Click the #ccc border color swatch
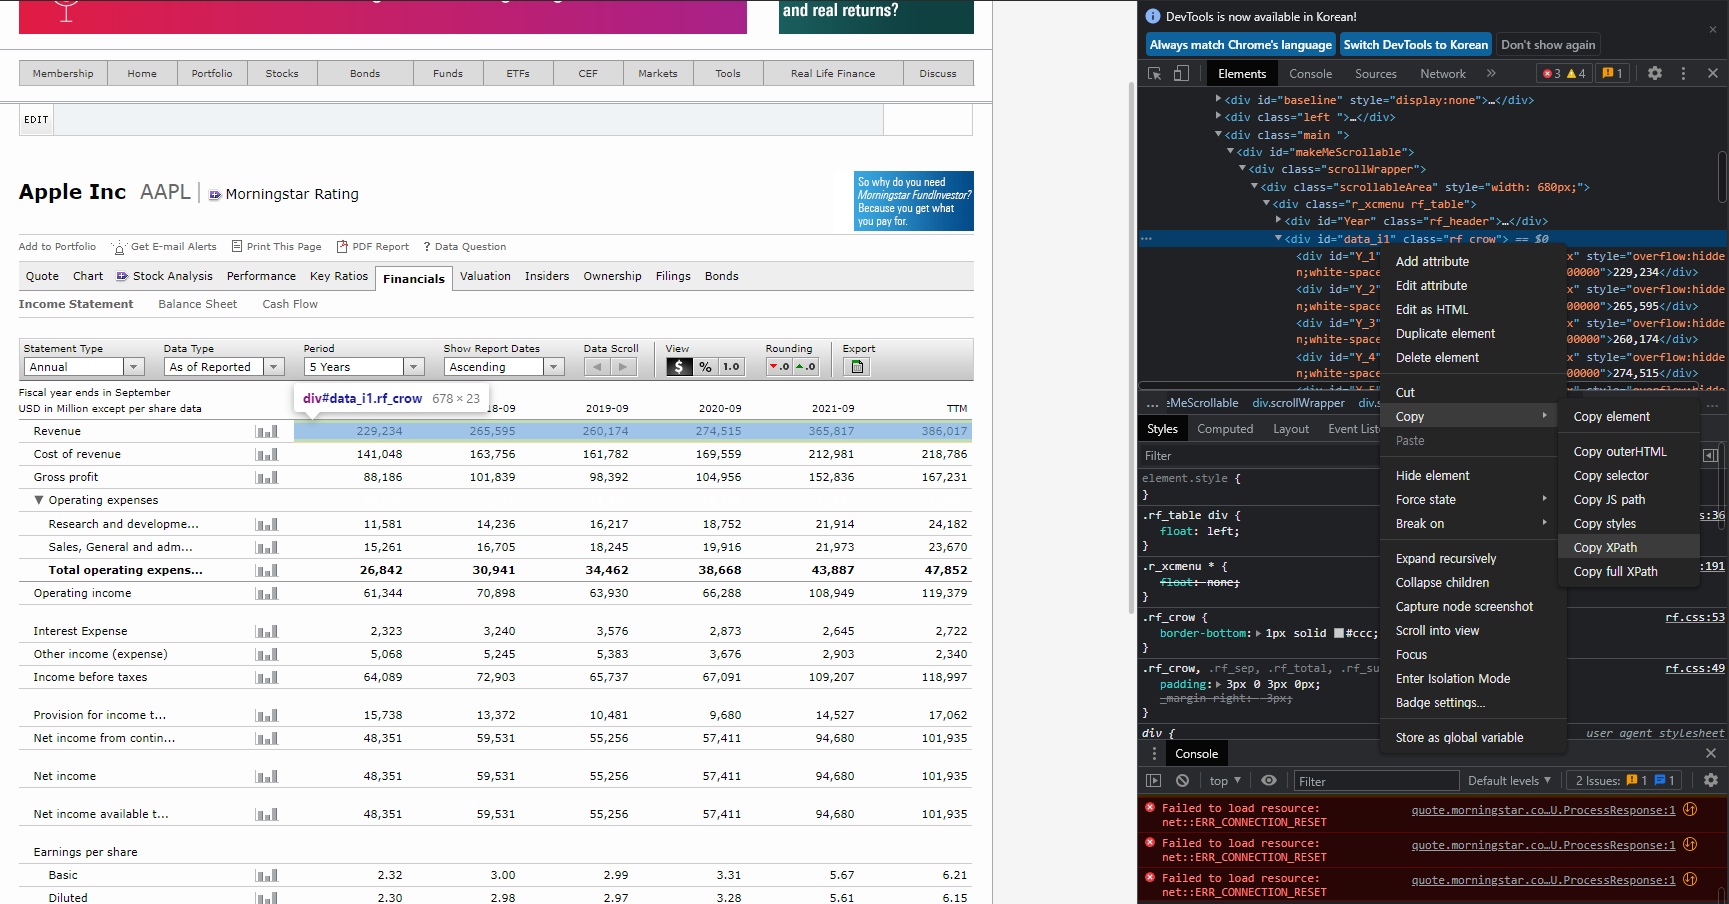This screenshot has width=1729, height=904. pyautogui.click(x=1339, y=633)
